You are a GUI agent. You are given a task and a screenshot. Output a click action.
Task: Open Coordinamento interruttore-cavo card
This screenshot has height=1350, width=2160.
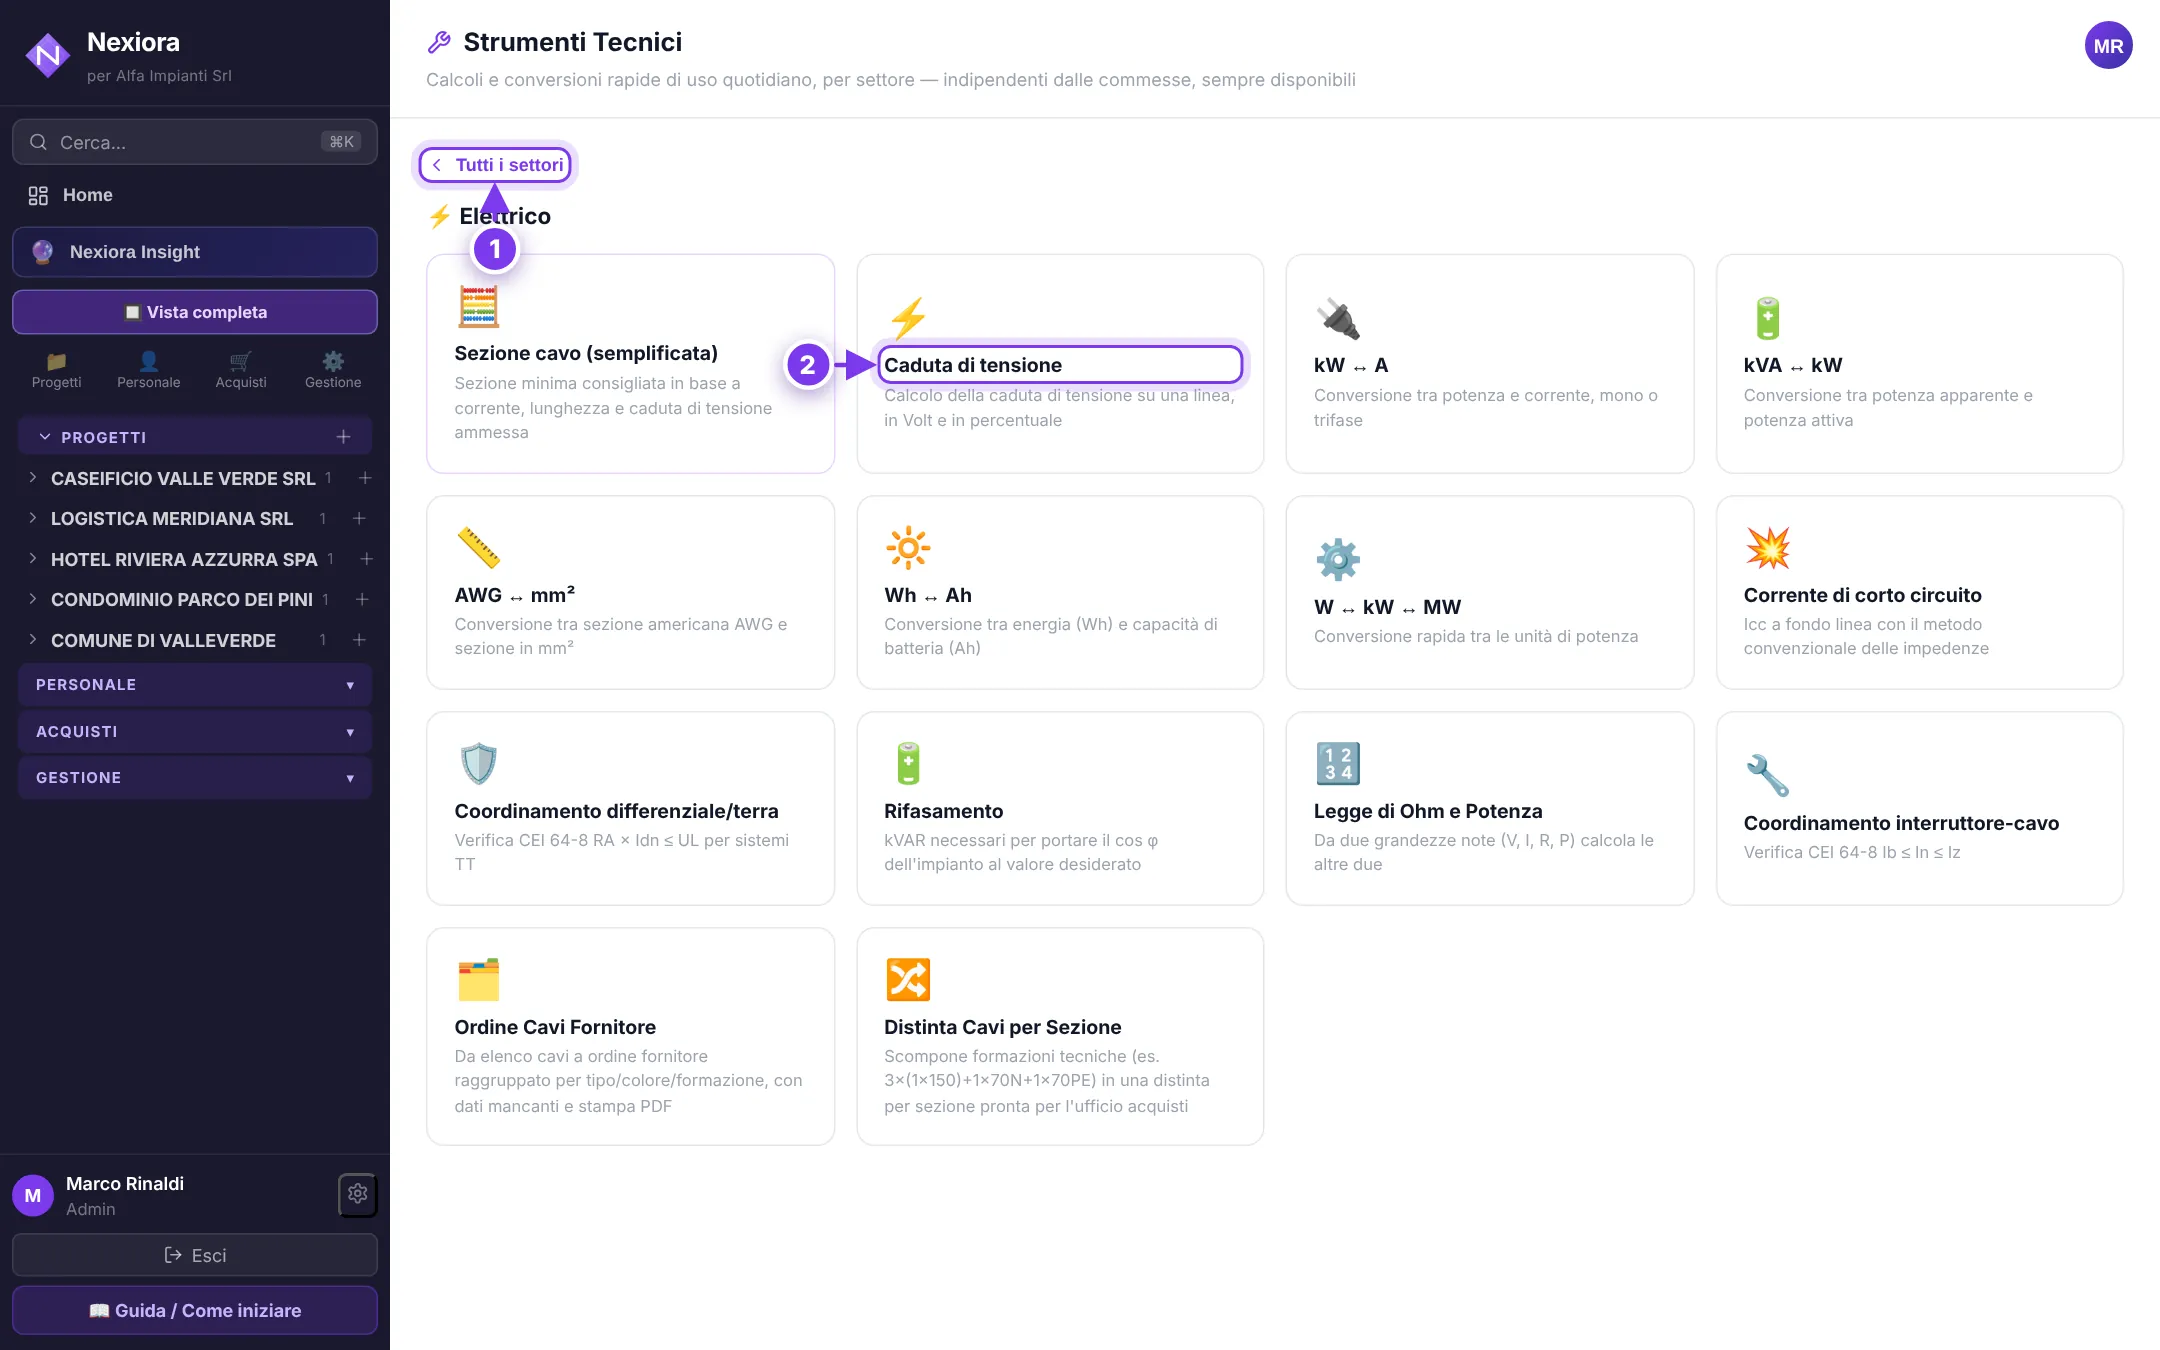[1919, 809]
